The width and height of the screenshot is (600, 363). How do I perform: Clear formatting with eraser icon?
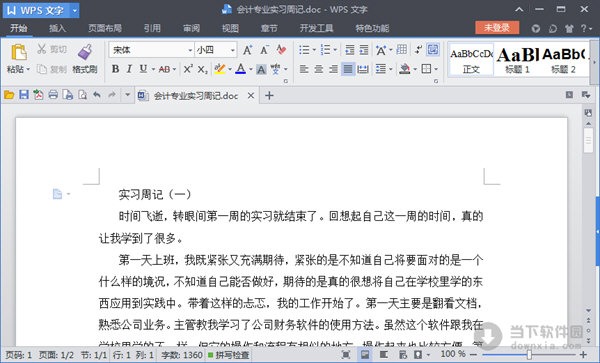tap(281, 50)
